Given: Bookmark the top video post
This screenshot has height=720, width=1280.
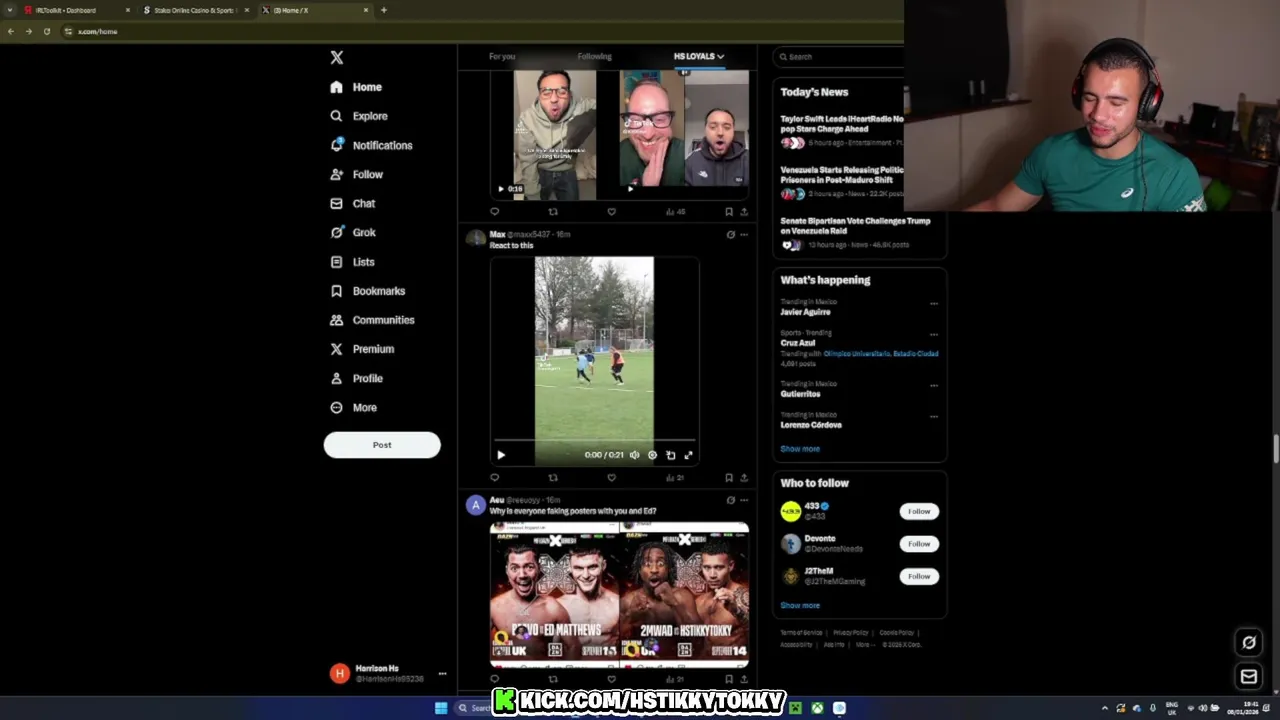Looking at the screenshot, I should tap(728, 212).
